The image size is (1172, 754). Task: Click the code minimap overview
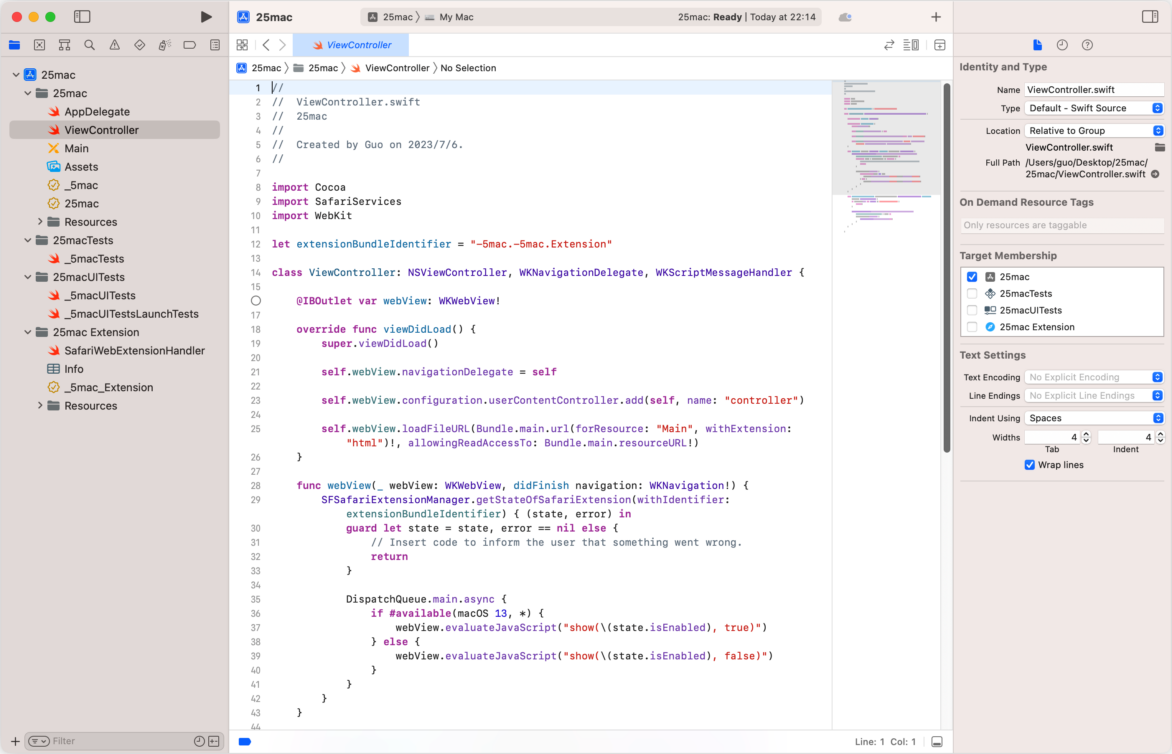[x=886, y=157]
